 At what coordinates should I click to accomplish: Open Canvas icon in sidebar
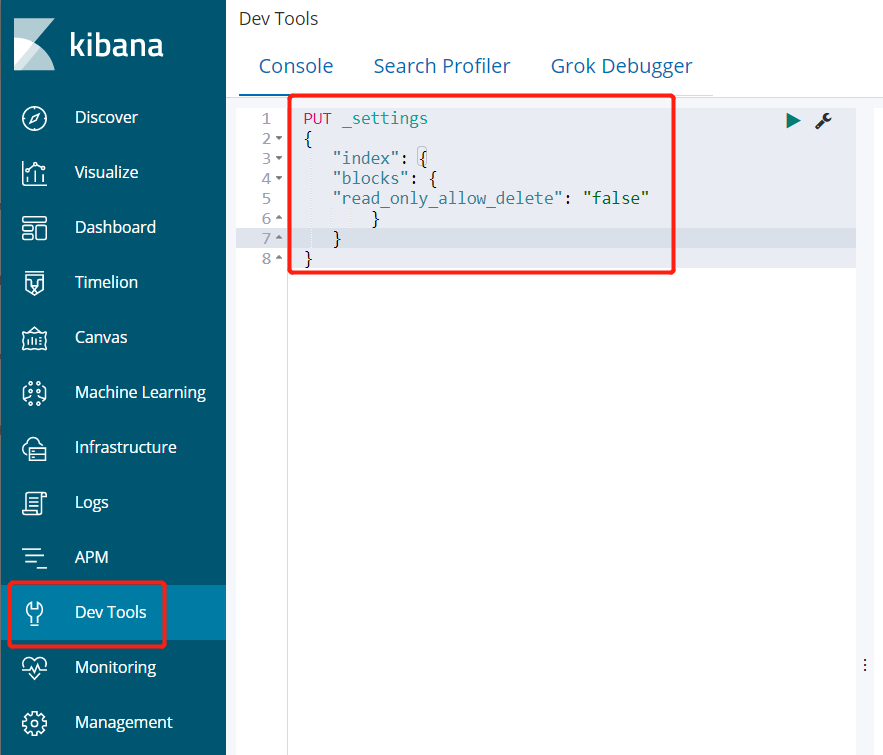[34, 338]
